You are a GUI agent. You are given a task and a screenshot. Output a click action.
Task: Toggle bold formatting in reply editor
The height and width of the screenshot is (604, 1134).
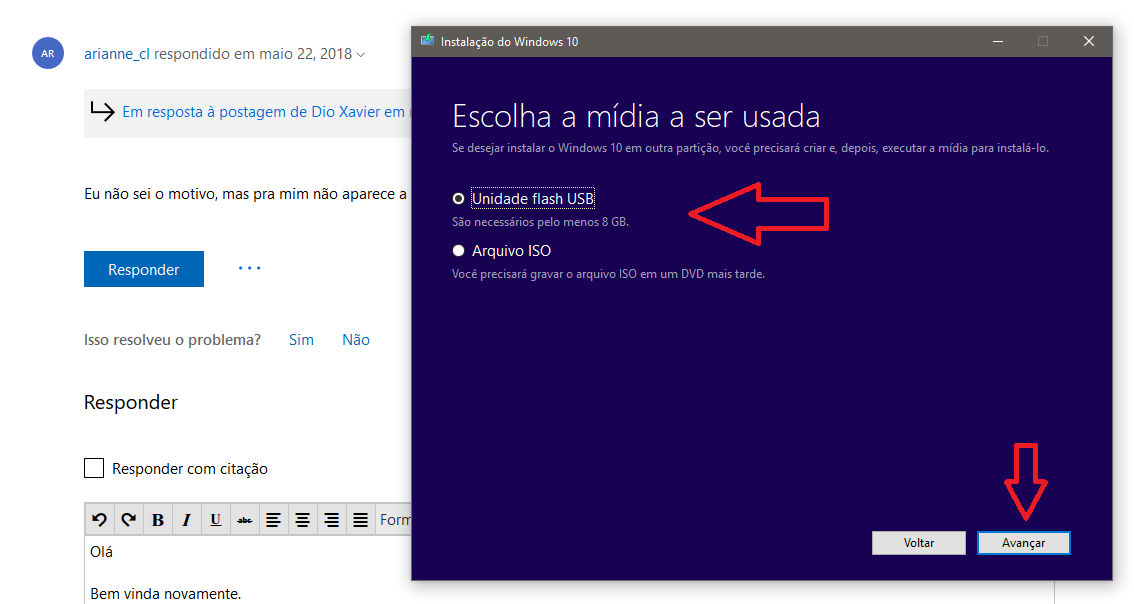click(x=158, y=519)
